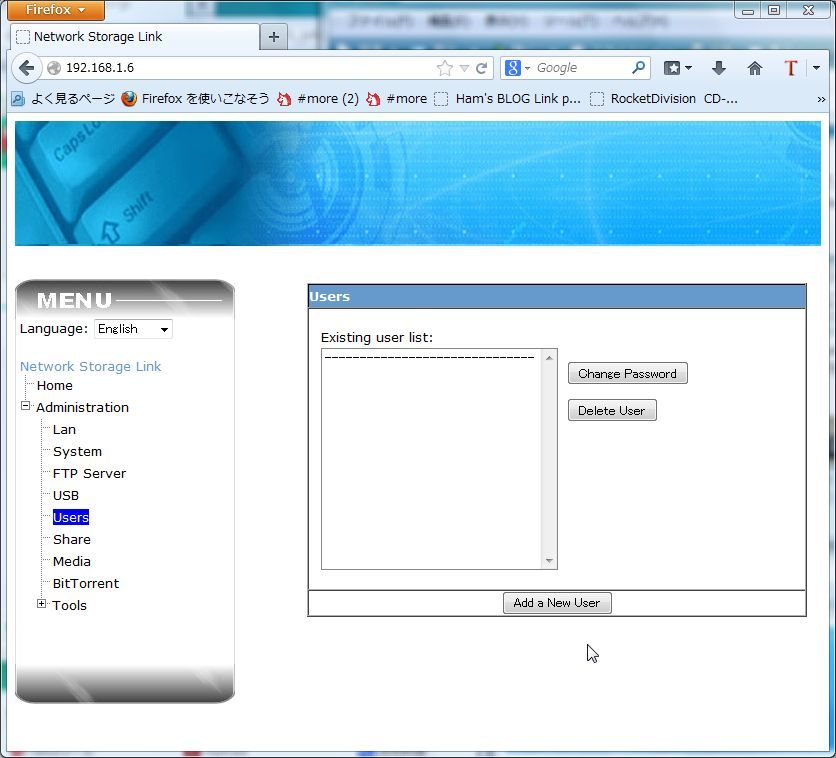The width and height of the screenshot is (836, 758).
Task: Select the highlighted Users menu item
Action: point(71,517)
